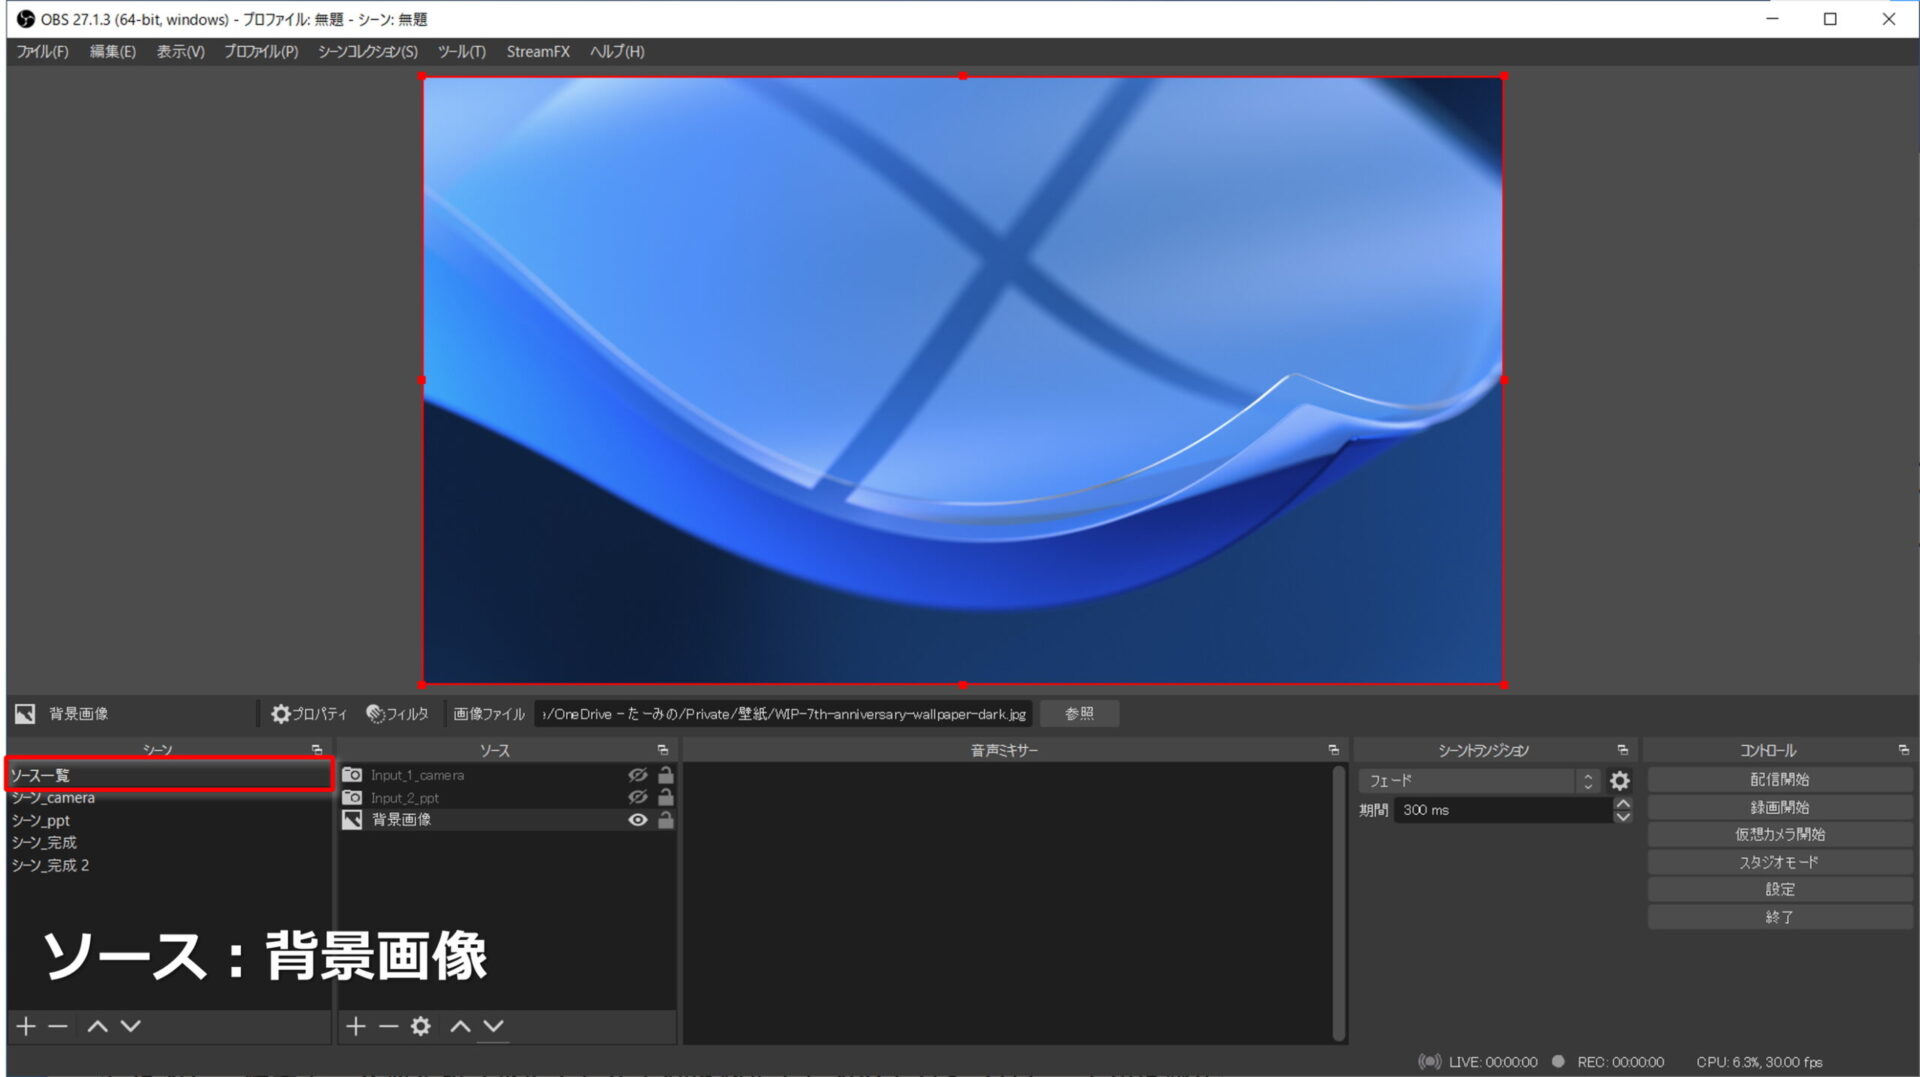Undock the ソース panel
The width and height of the screenshot is (1920, 1077).
click(662, 750)
